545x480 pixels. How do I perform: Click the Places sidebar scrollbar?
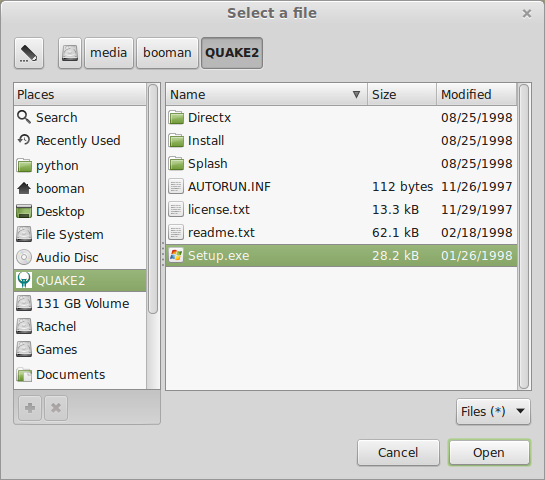[x=153, y=199]
